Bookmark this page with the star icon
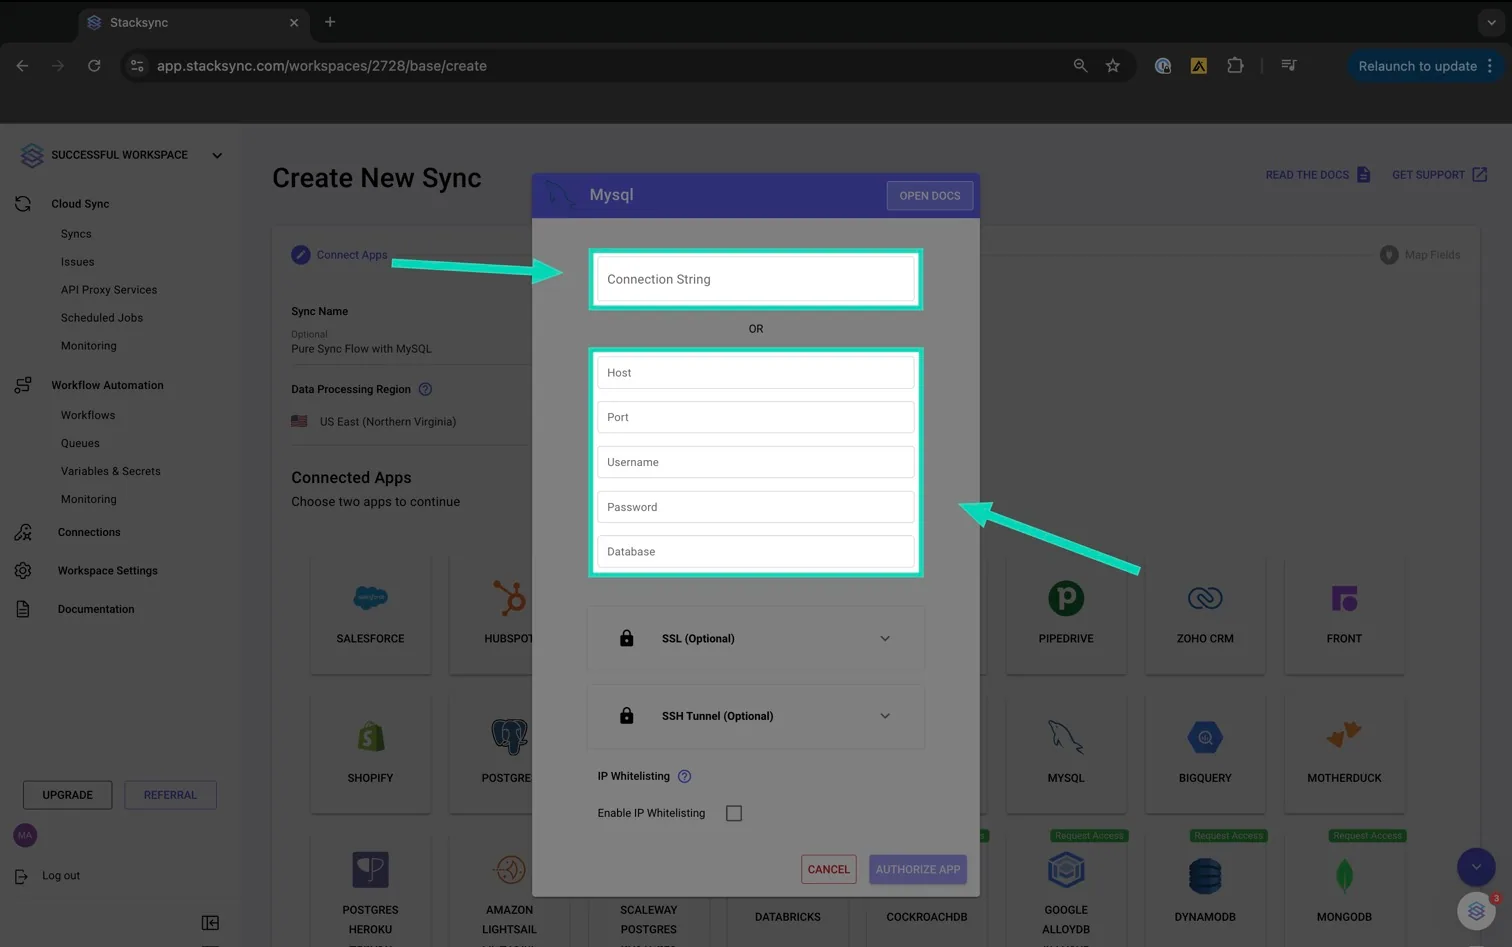This screenshot has width=1512, height=947. (x=1113, y=66)
